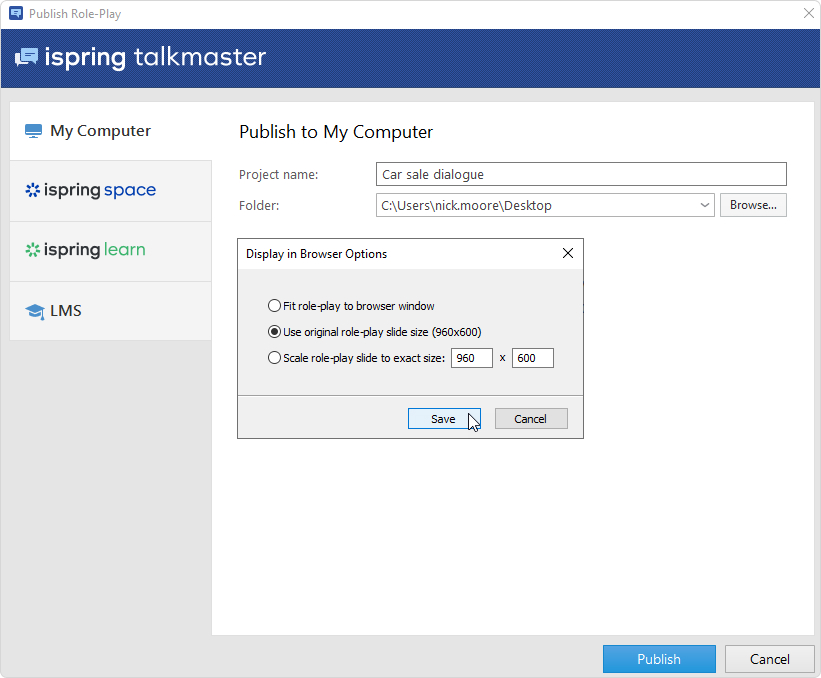This screenshot has width=821, height=678.
Task: Click the iSpring TalkMaster chat bubble logo
Action: (26, 57)
